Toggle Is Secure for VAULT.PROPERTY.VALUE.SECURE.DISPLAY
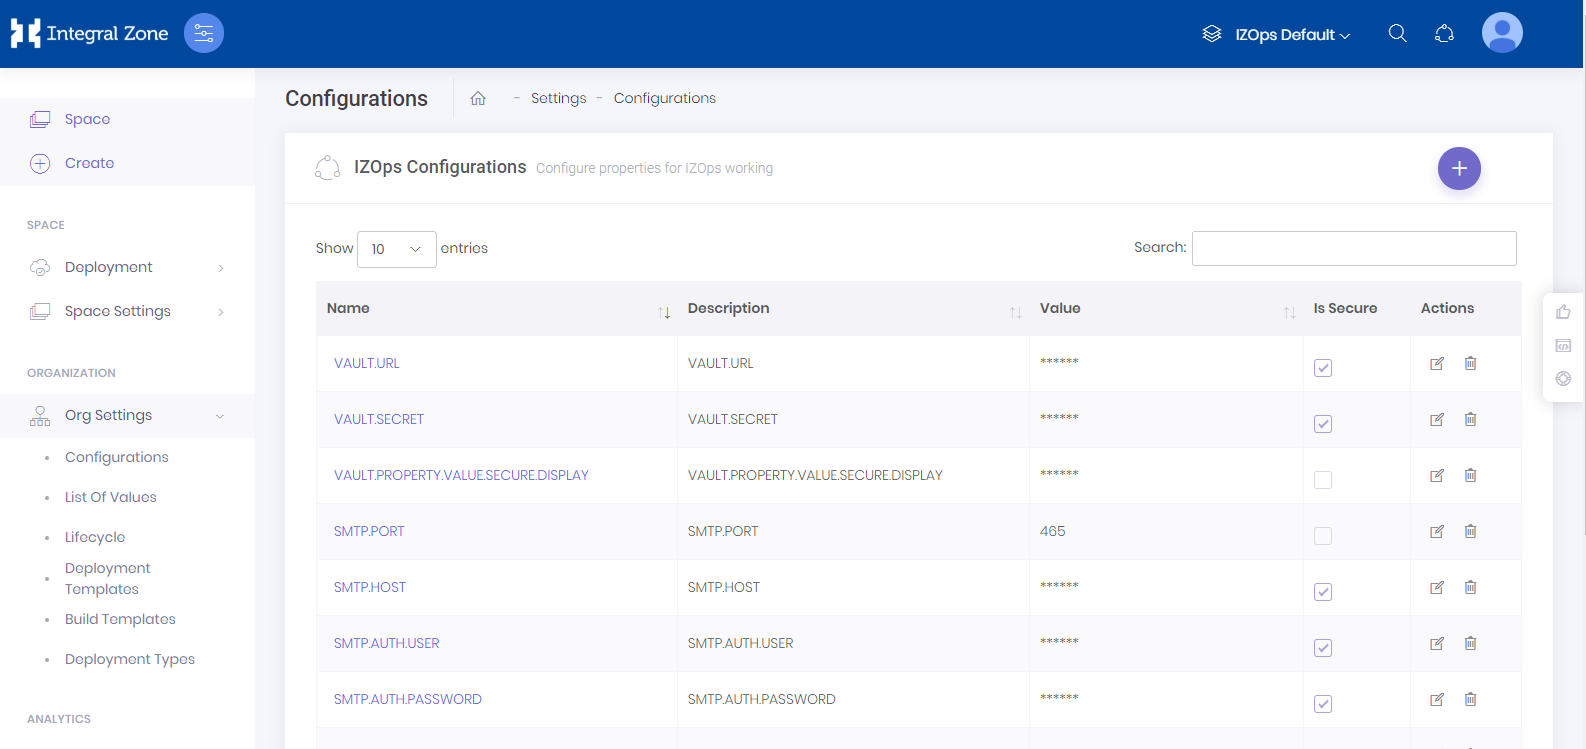The height and width of the screenshot is (749, 1586). [1323, 480]
